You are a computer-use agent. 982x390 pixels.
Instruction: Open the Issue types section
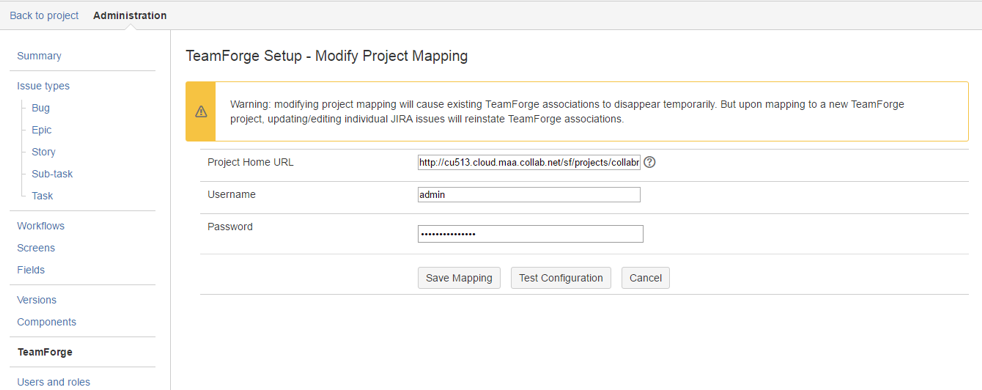coord(43,86)
